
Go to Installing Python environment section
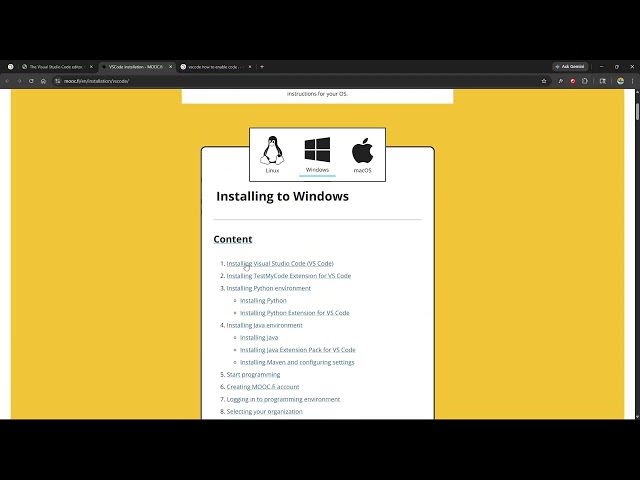pyautogui.click(x=269, y=288)
